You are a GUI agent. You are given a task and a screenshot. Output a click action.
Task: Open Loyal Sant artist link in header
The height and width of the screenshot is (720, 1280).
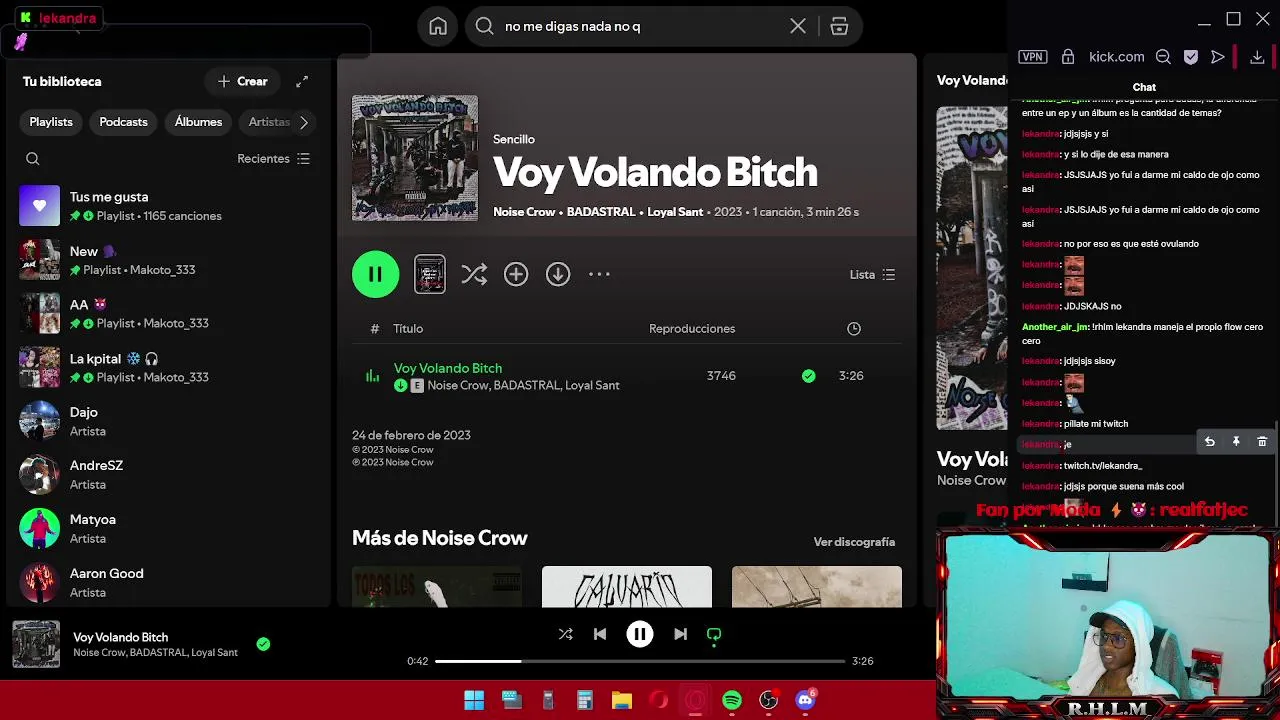pos(675,212)
